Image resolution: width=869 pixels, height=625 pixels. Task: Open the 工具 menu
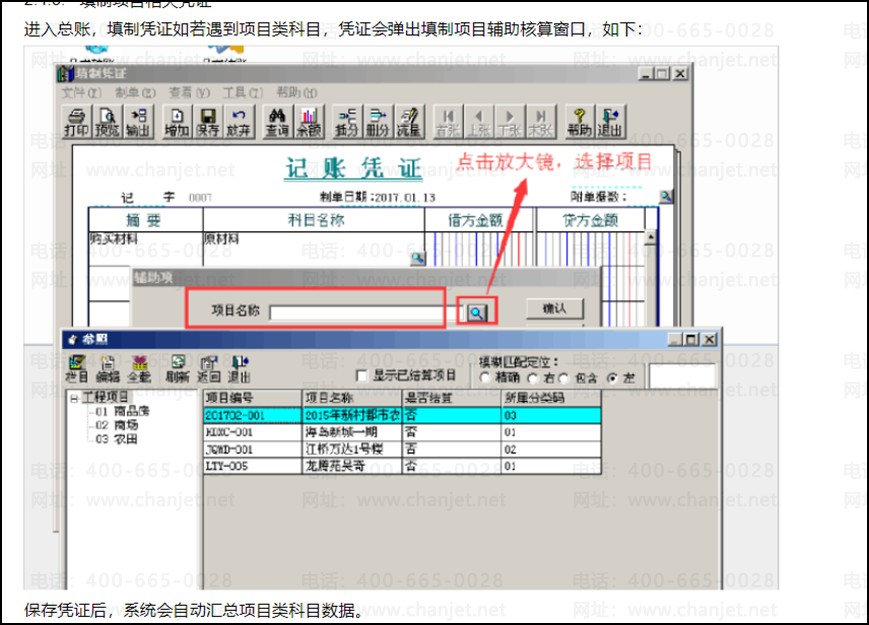(243, 93)
